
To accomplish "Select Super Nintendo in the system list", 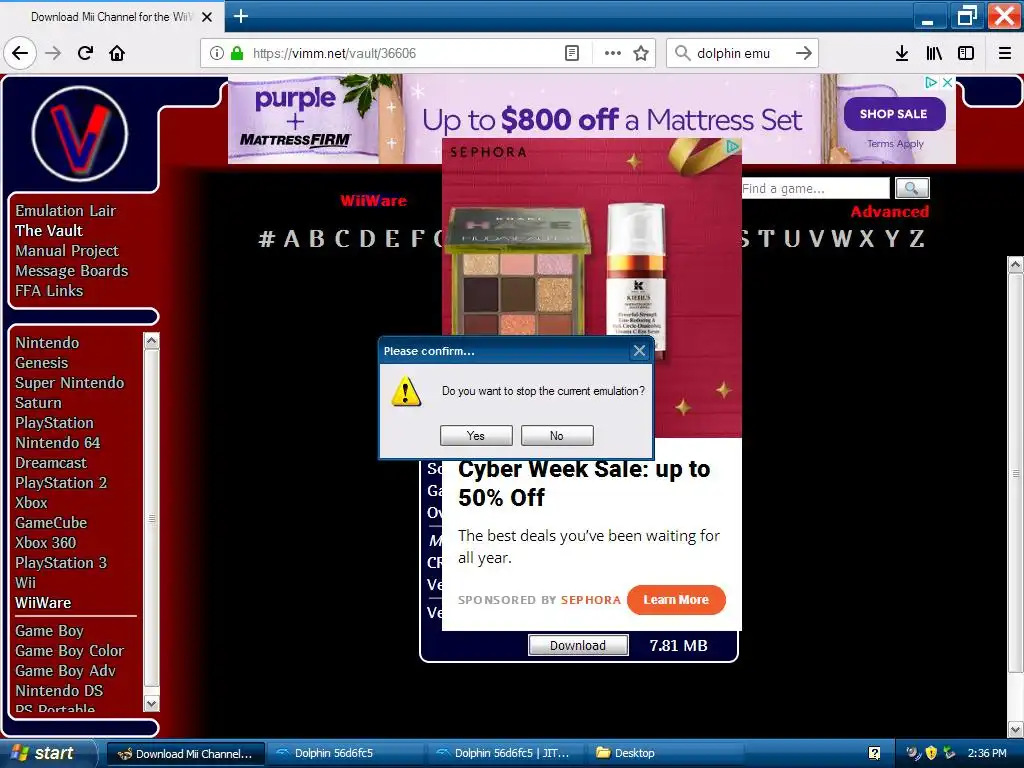I will 69,383.
